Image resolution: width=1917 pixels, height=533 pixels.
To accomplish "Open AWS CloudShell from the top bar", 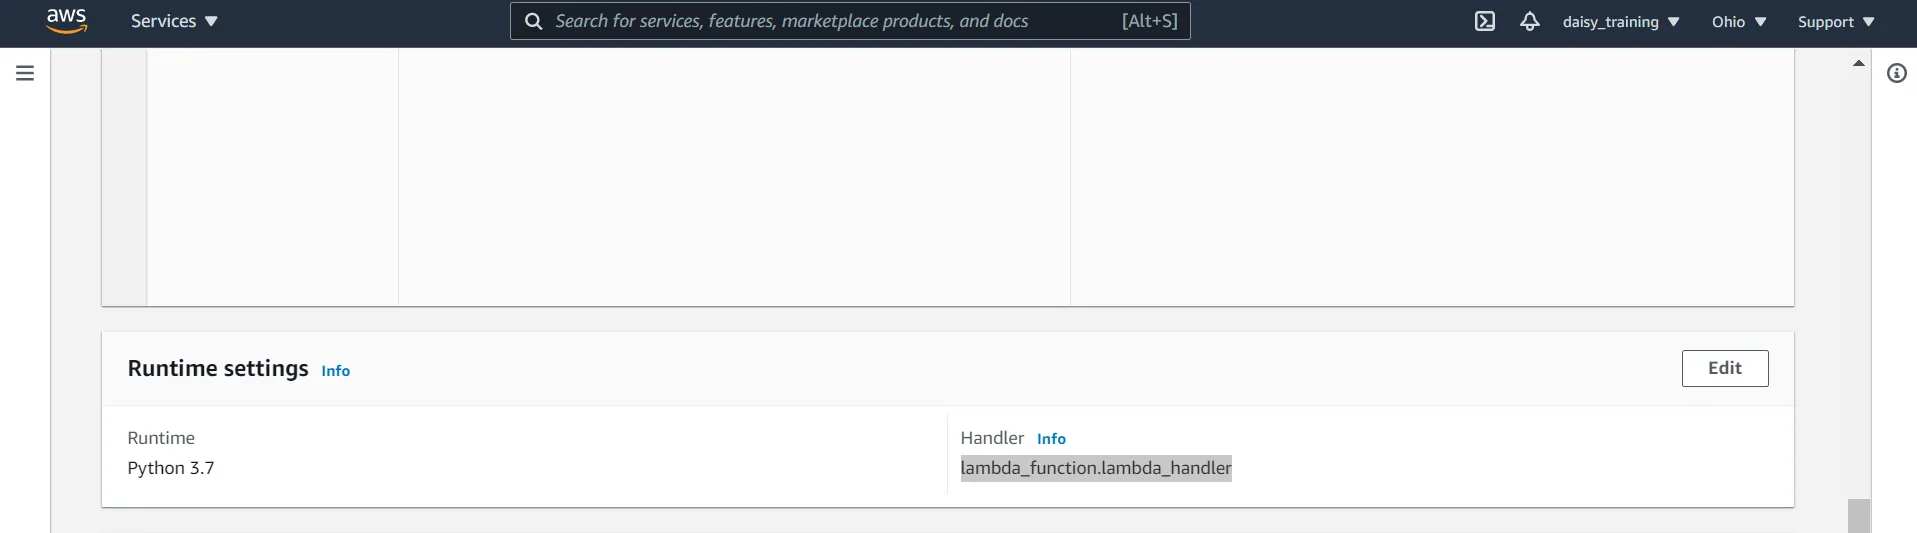I will click(1485, 21).
